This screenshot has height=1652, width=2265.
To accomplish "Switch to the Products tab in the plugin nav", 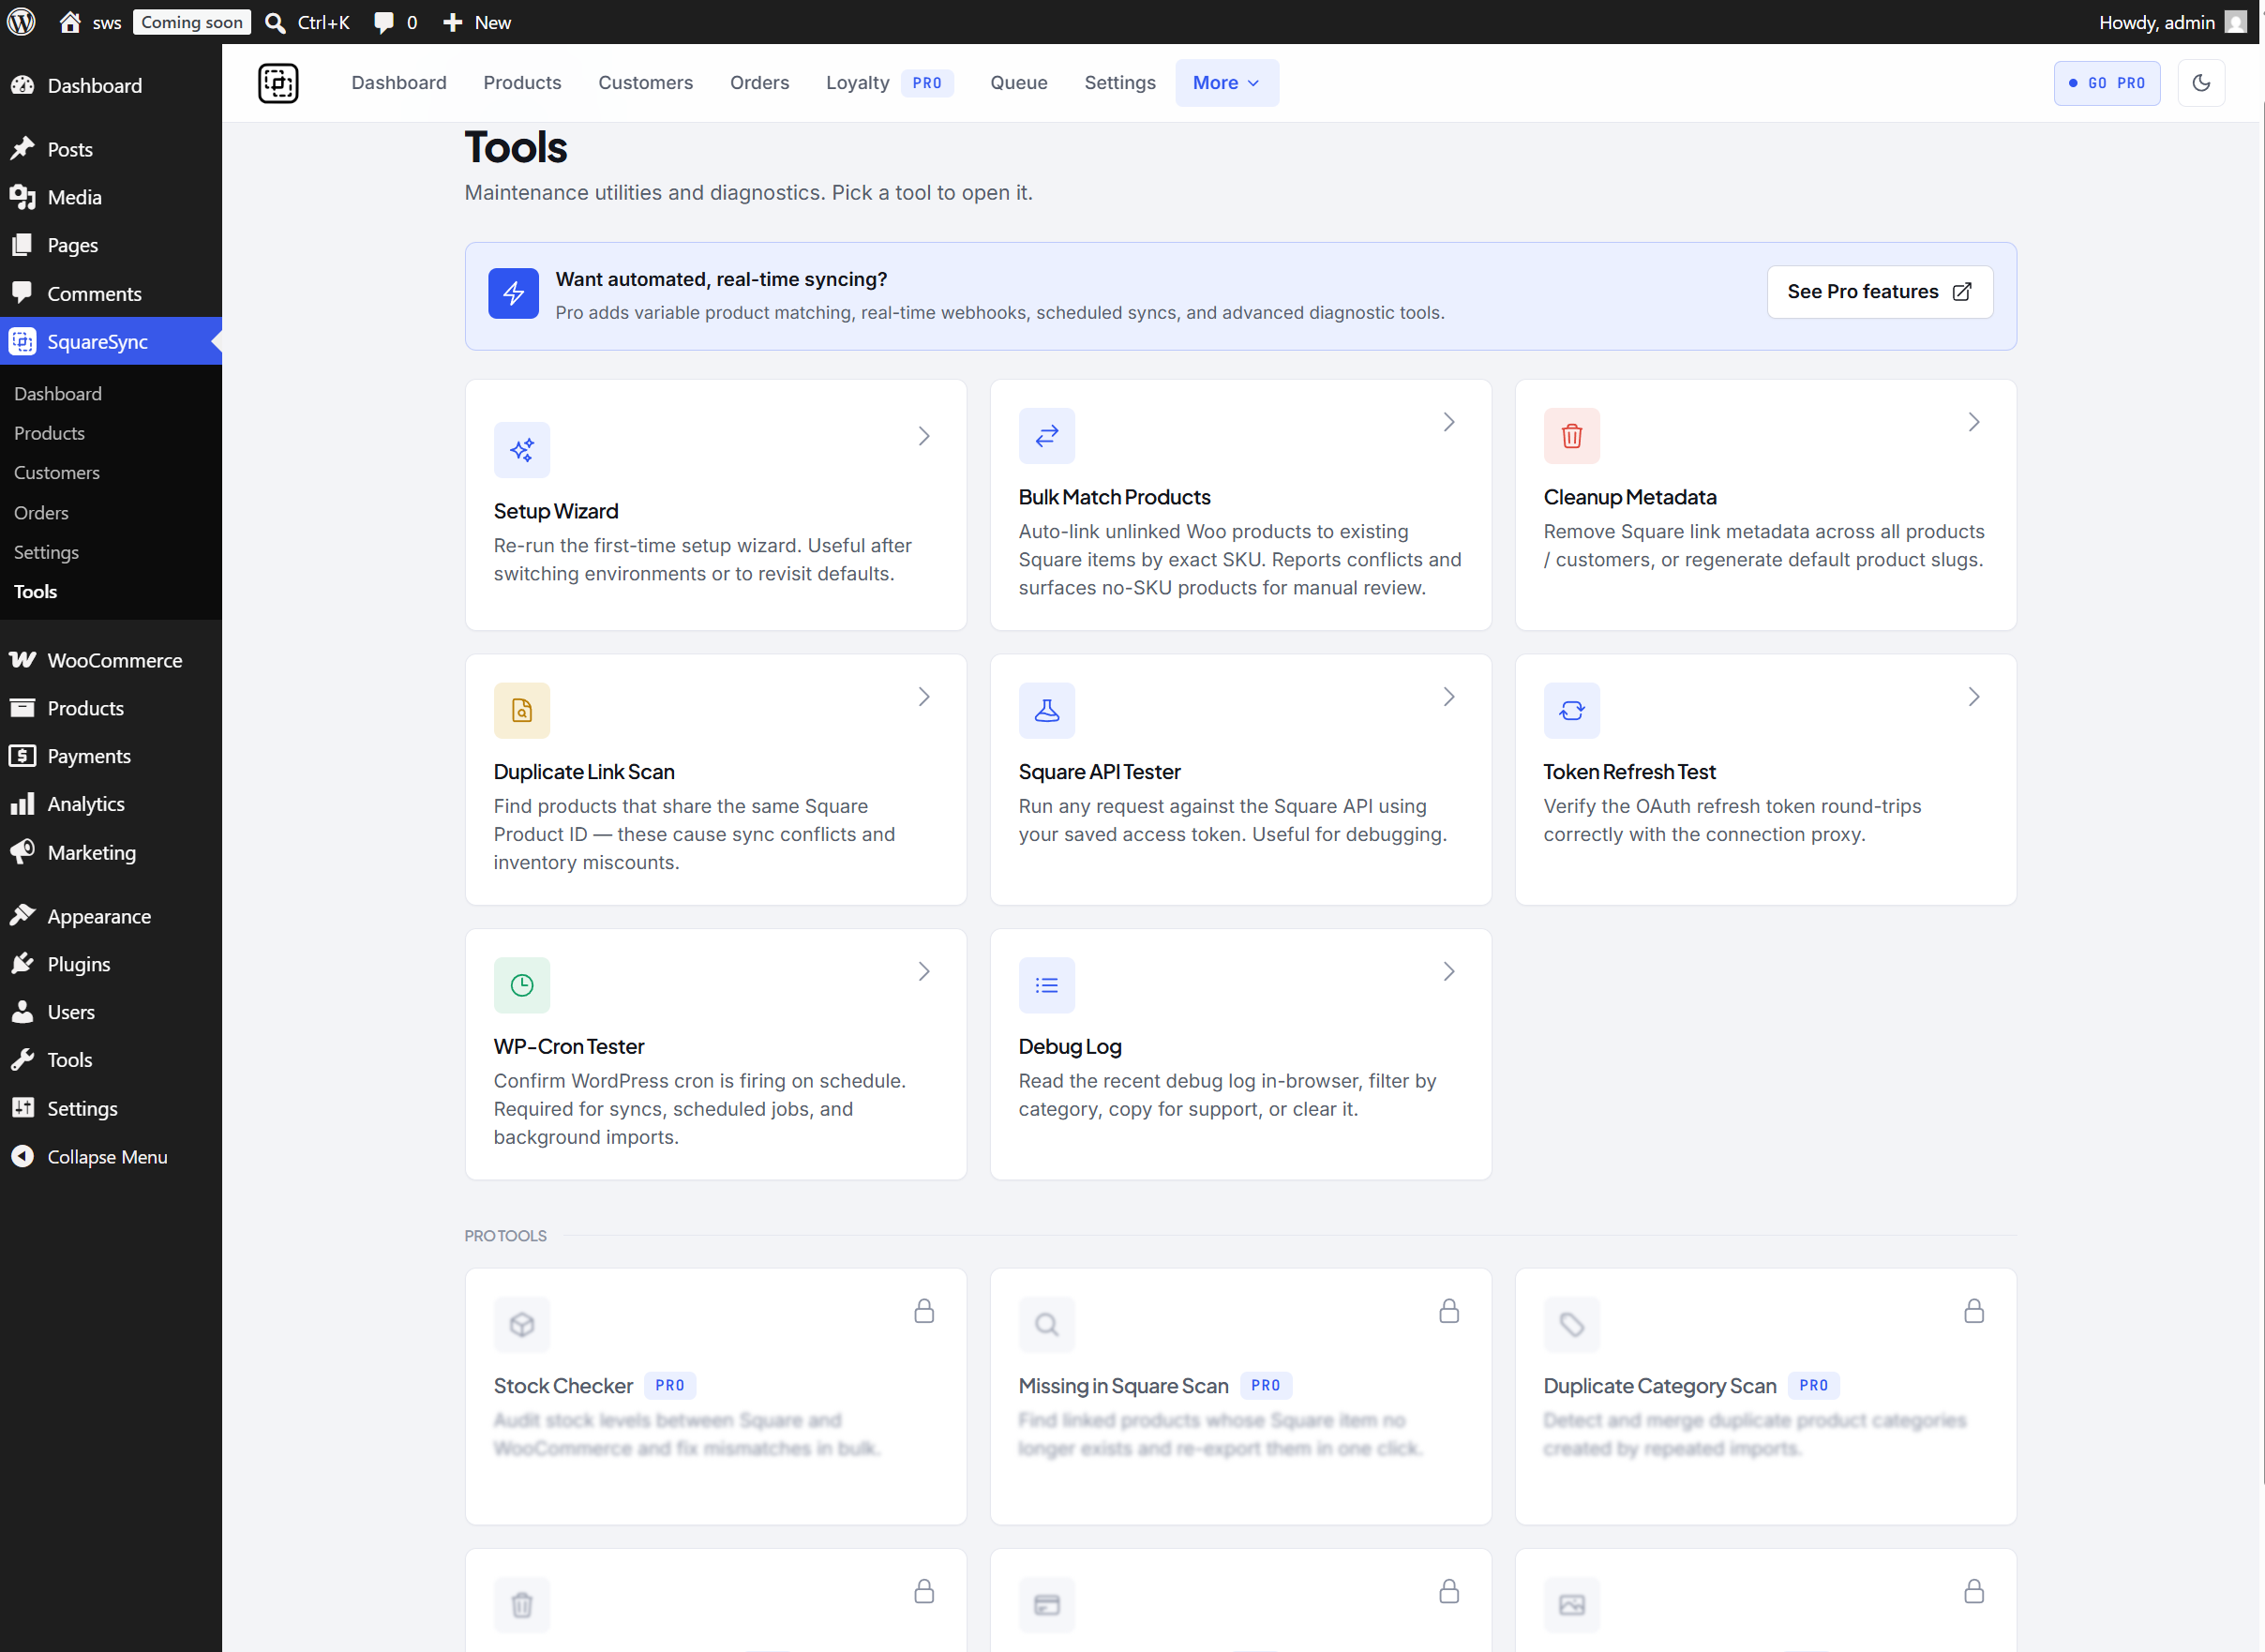I will click(522, 83).
